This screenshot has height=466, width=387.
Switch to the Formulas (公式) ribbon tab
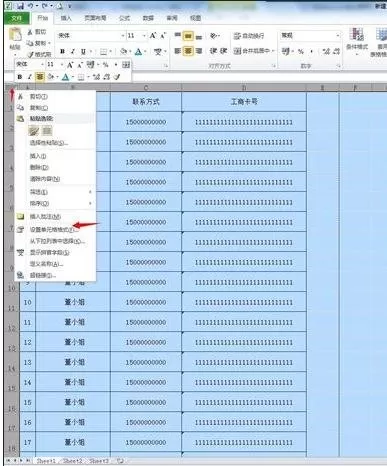point(124,18)
